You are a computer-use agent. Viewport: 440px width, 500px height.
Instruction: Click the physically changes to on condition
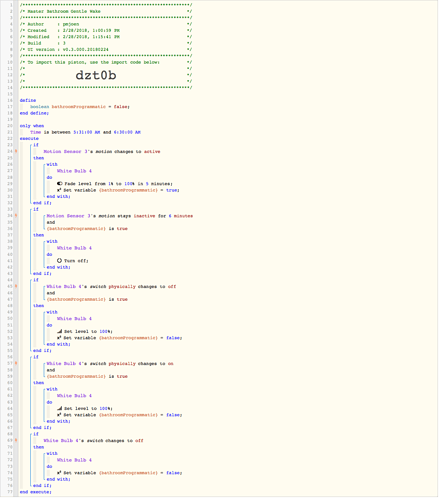(110, 364)
